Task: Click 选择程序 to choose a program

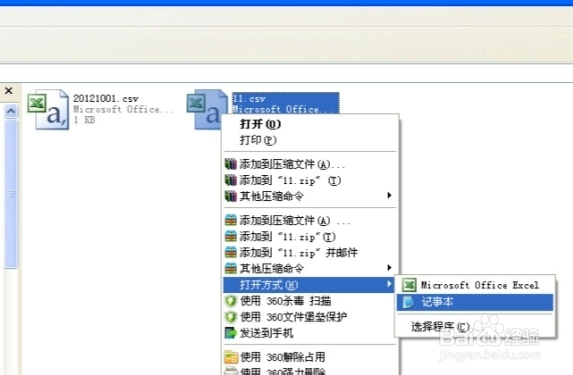Action: (440, 326)
